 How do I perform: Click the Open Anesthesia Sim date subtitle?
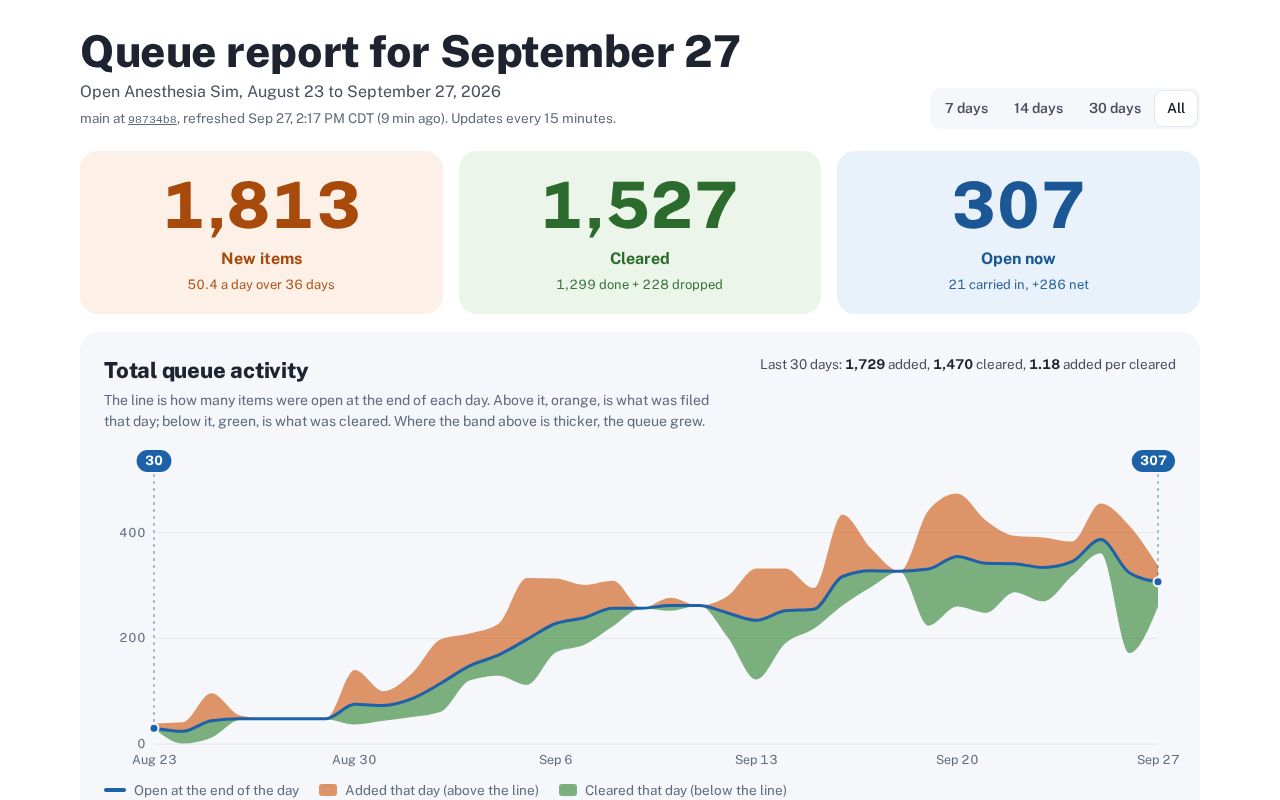click(x=290, y=92)
